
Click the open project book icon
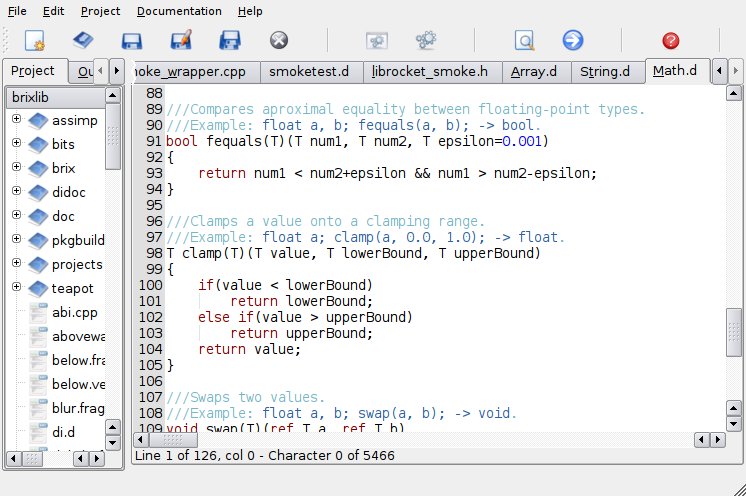click(83, 41)
